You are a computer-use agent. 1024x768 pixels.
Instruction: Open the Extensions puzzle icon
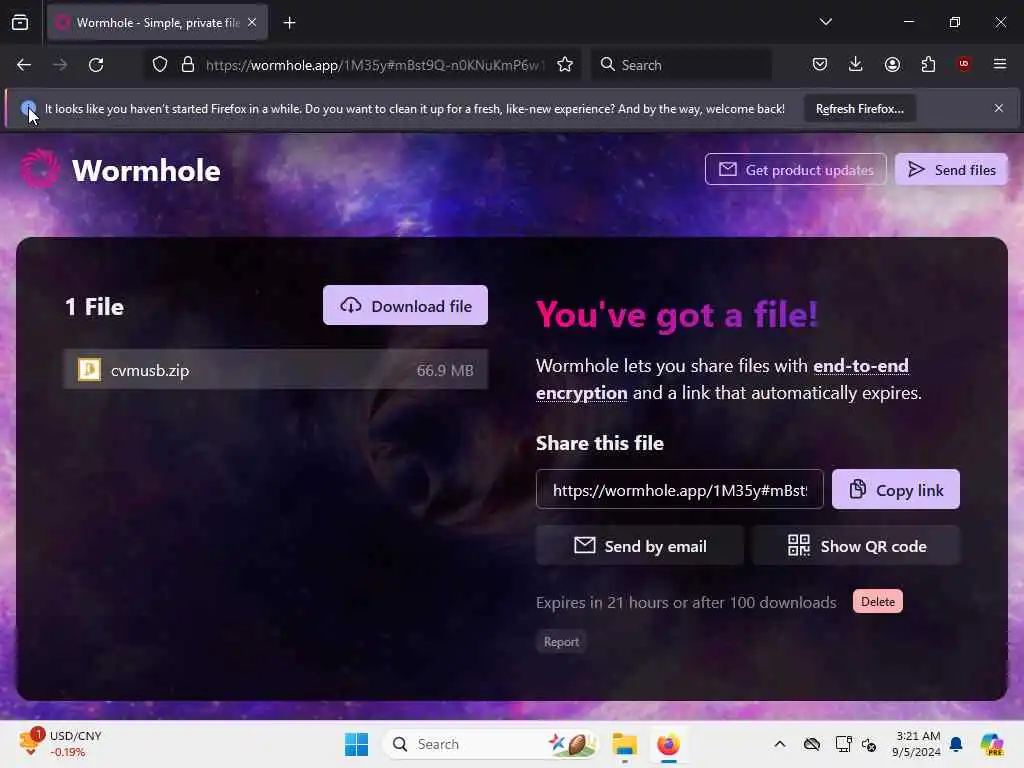click(x=928, y=64)
